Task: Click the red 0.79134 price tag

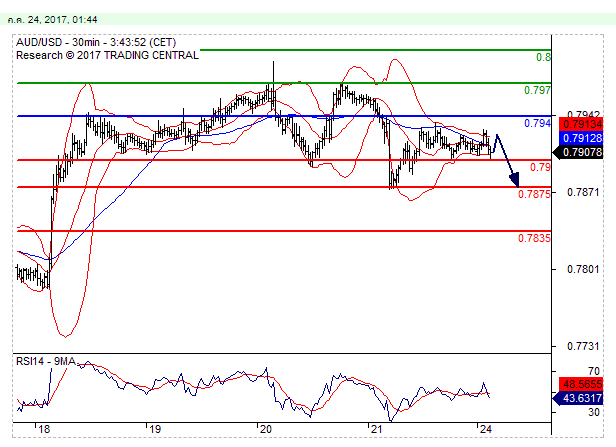Action: pyautogui.click(x=581, y=124)
